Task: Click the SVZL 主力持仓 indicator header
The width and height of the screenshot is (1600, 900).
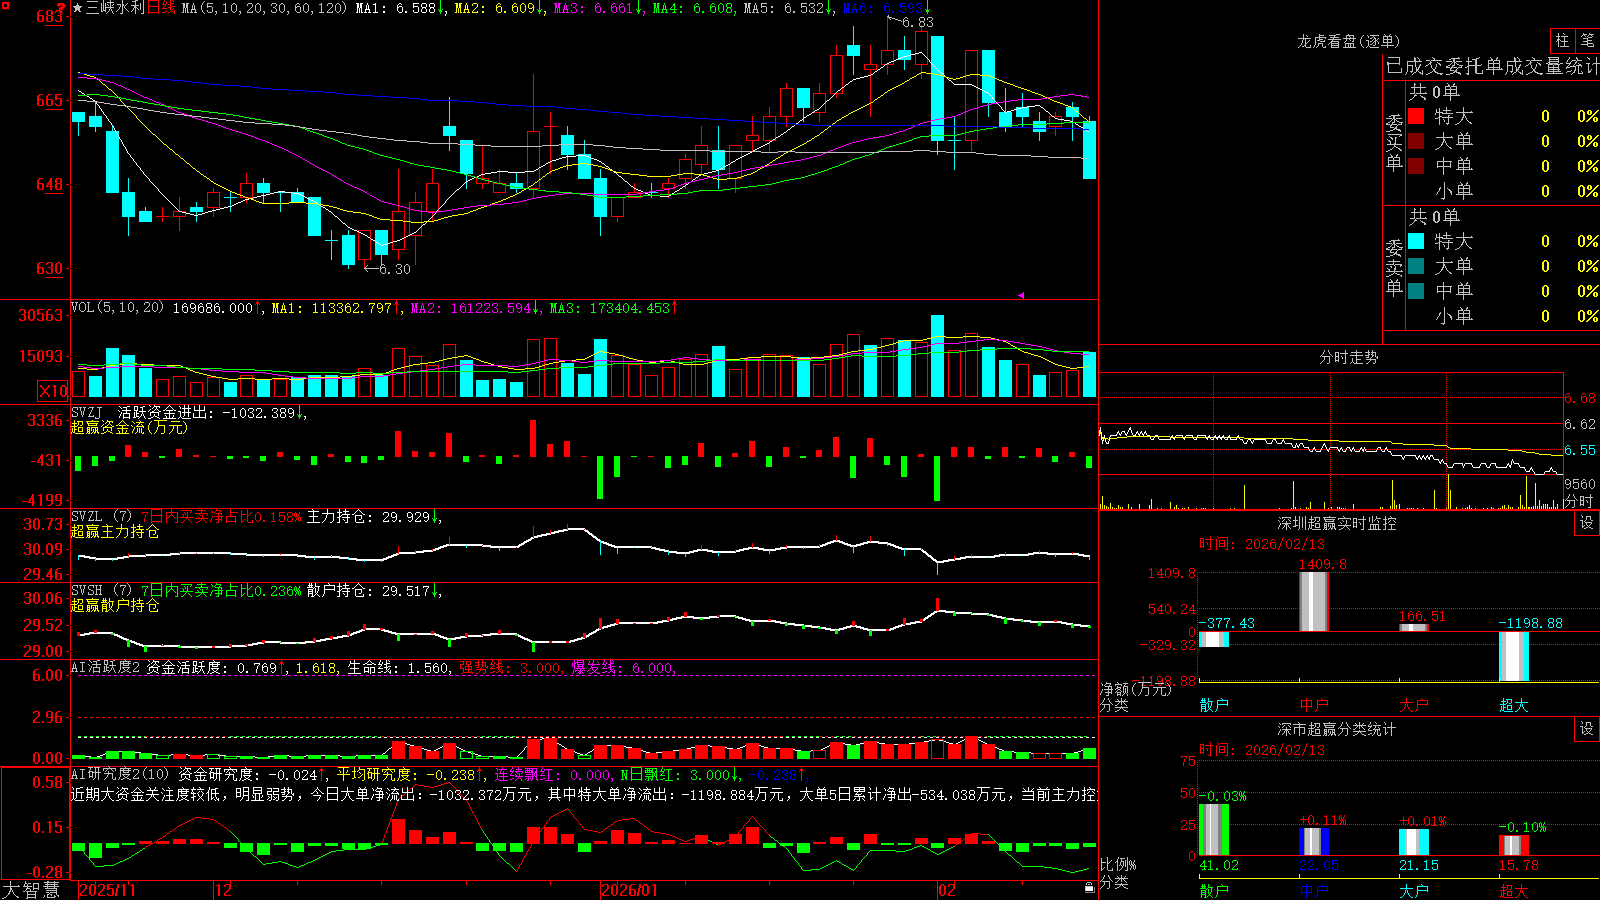Action: pyautogui.click(x=257, y=517)
